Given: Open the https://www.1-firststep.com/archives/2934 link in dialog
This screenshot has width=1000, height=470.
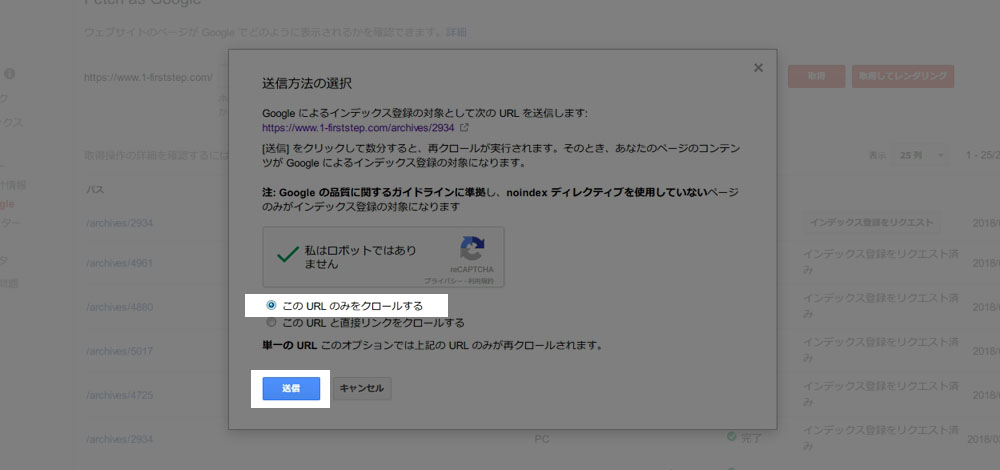Looking at the screenshot, I should tap(358, 128).
